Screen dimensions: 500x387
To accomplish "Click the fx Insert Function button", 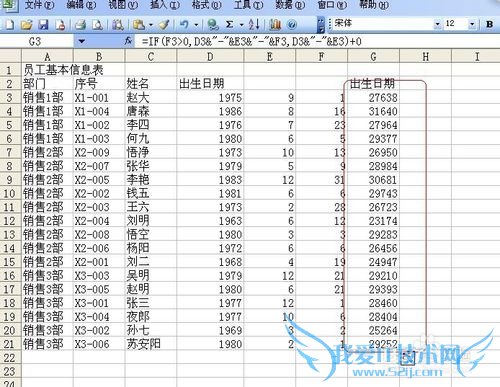I will point(128,41).
